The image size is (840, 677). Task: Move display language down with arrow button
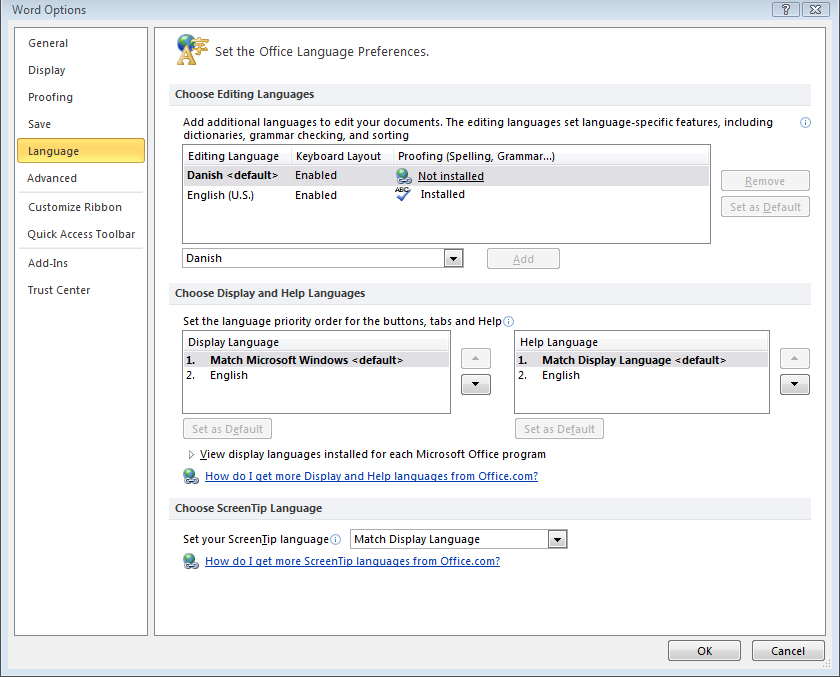click(x=475, y=385)
